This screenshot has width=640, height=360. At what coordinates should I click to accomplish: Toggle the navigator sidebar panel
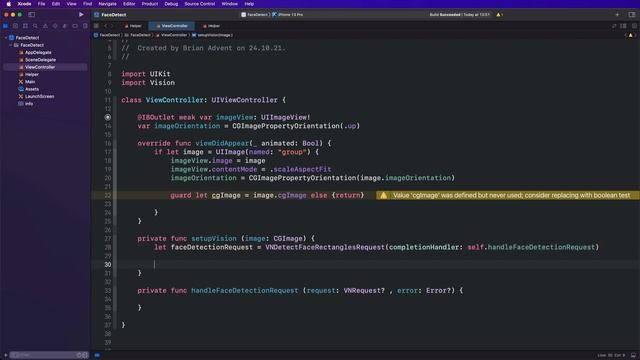point(31,15)
